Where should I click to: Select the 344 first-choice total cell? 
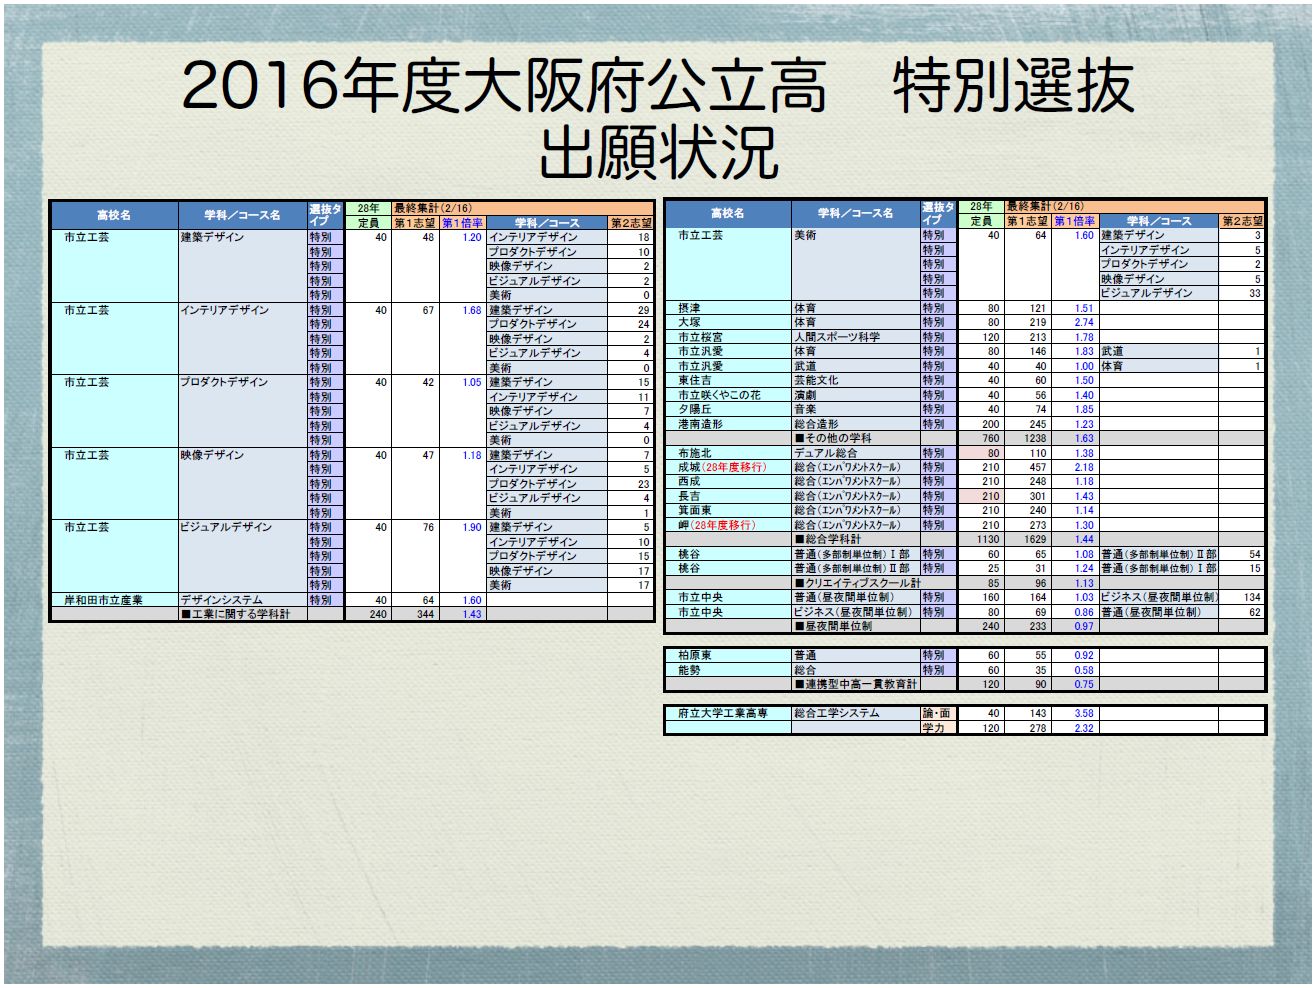pyautogui.click(x=416, y=614)
